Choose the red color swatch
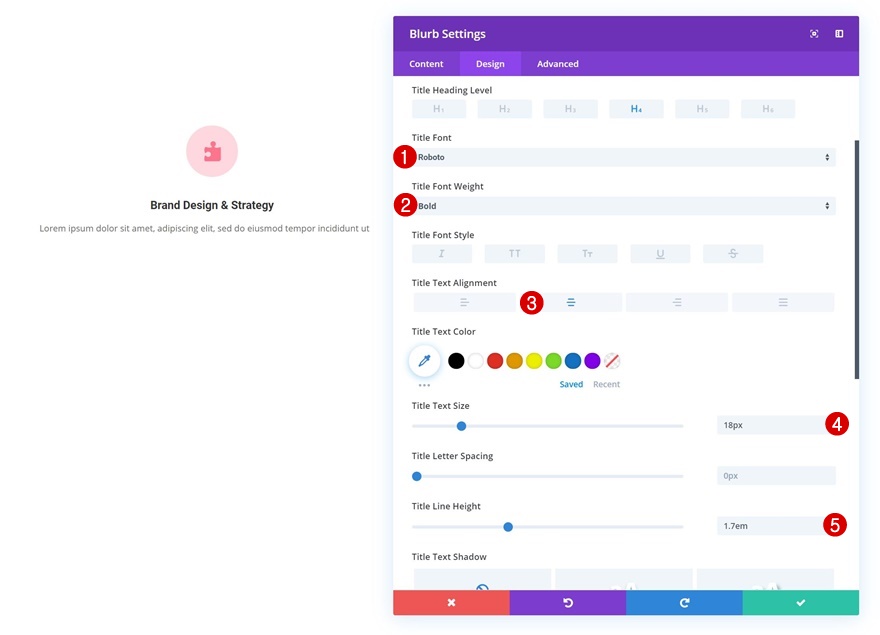 click(x=495, y=361)
